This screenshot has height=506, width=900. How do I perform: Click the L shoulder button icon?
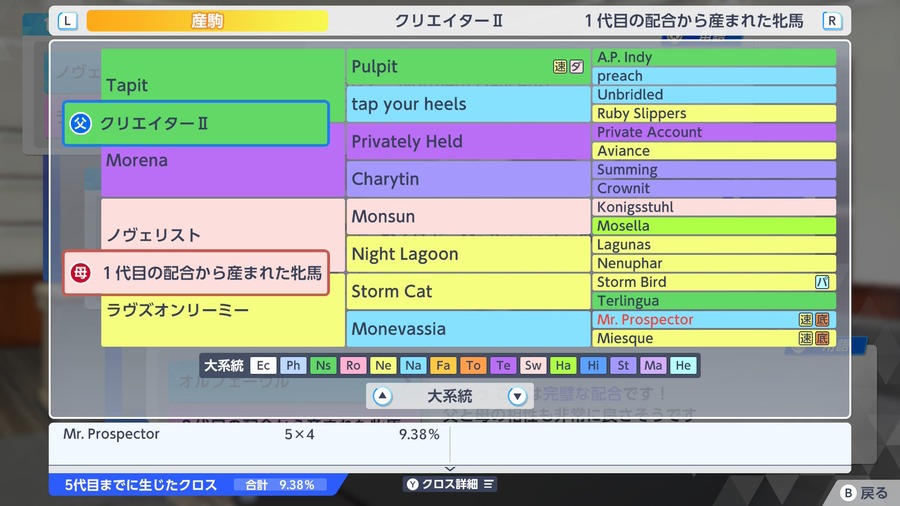[x=68, y=21]
